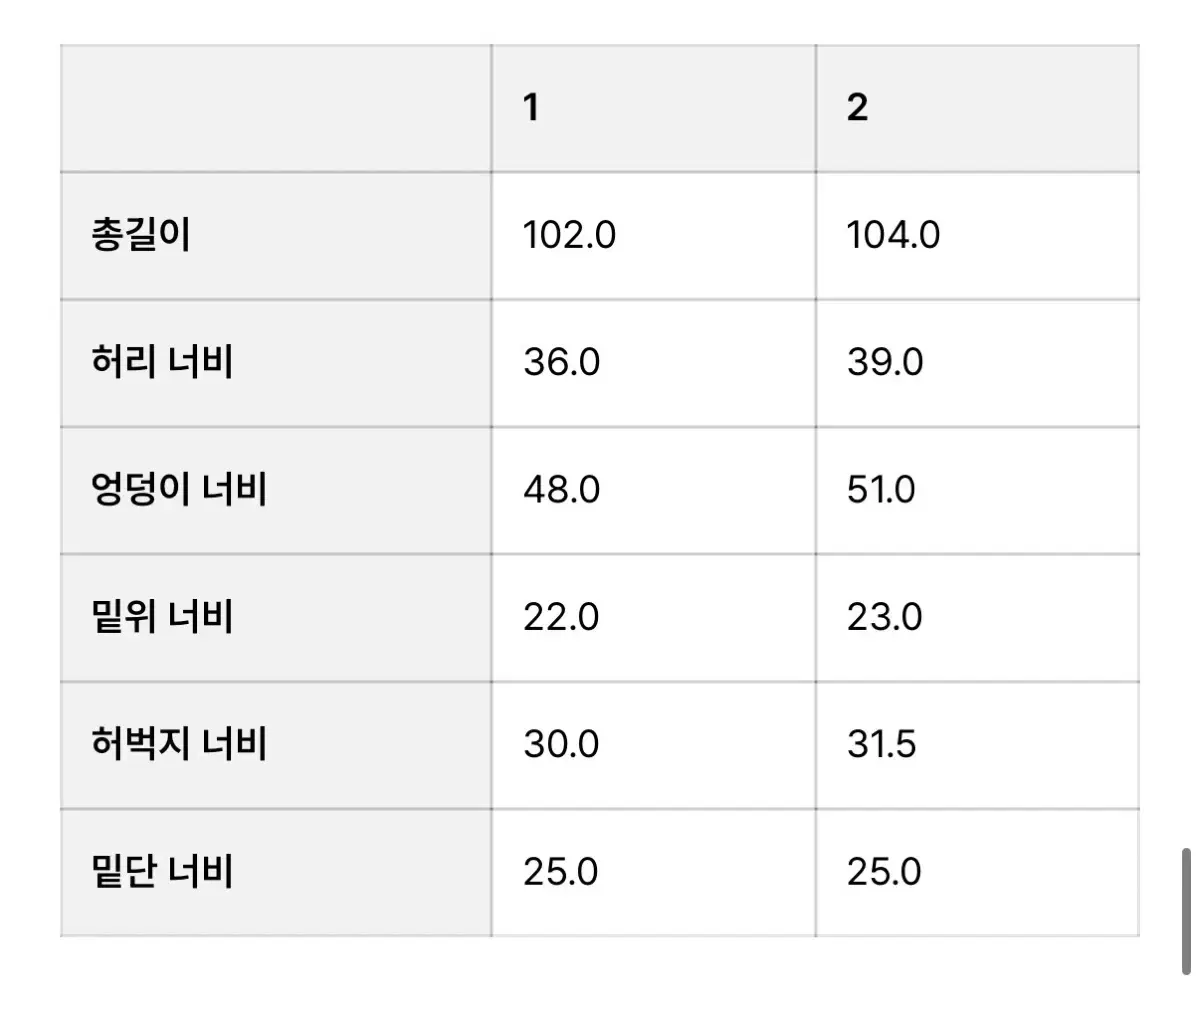Click the empty top-left header cell

[x=276, y=108]
